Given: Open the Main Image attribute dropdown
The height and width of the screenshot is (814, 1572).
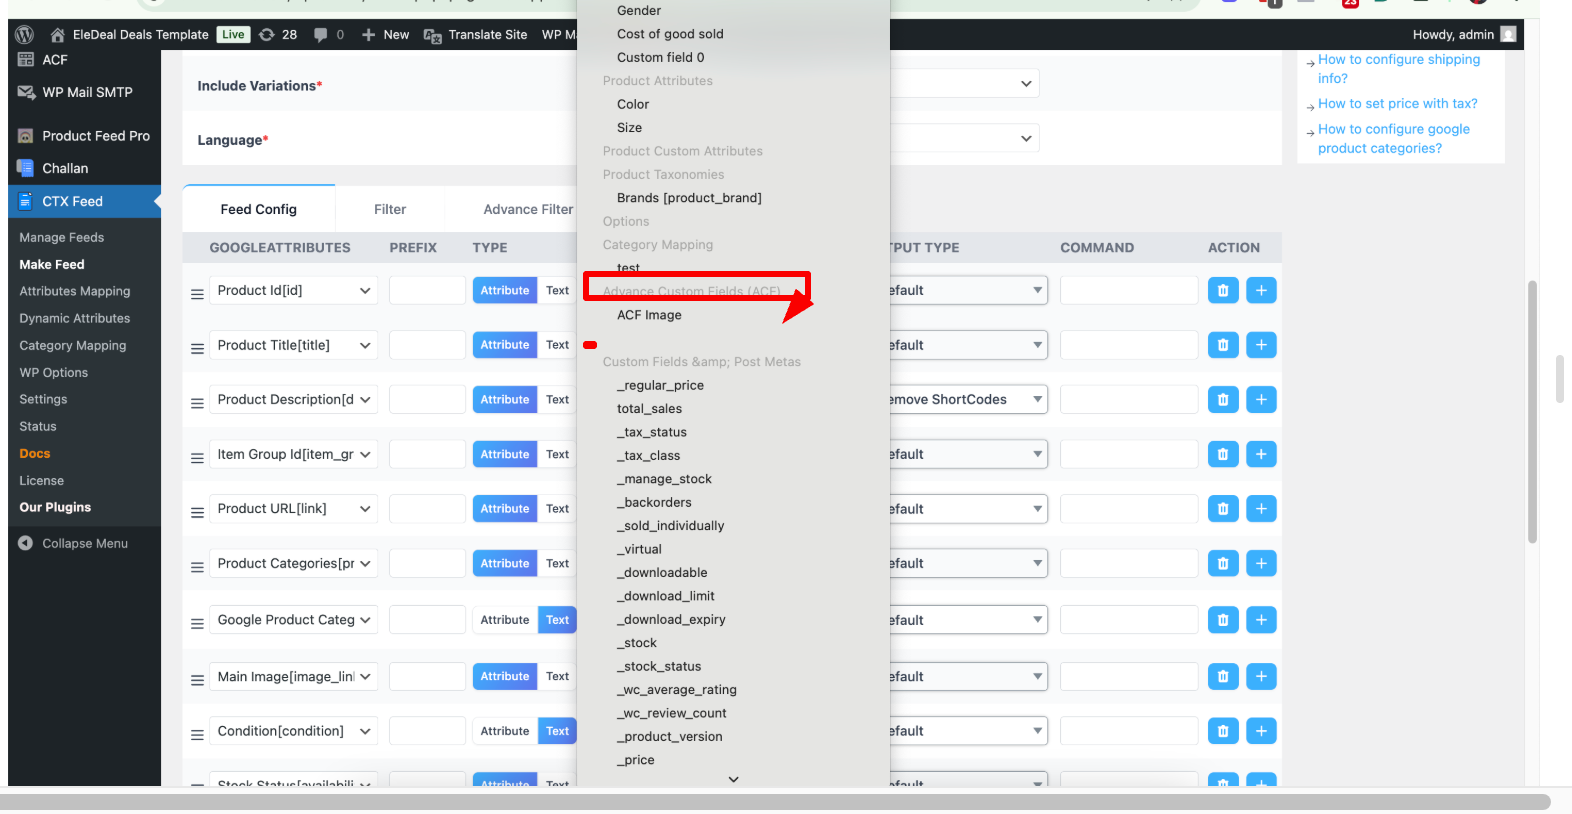Looking at the screenshot, I should pos(293,676).
